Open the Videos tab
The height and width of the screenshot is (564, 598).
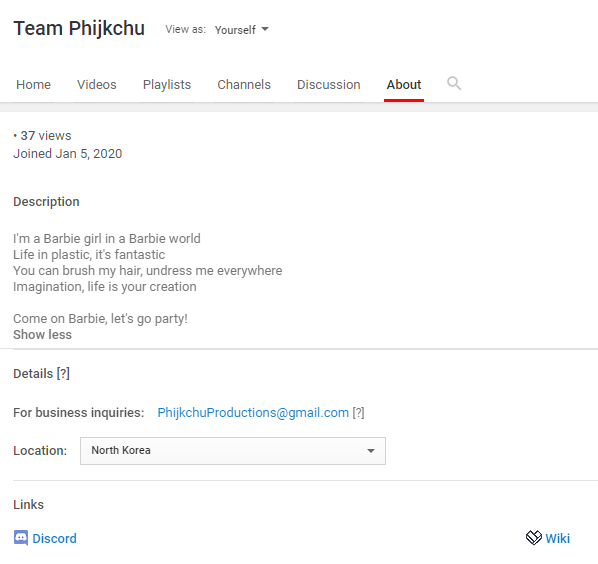pos(96,85)
